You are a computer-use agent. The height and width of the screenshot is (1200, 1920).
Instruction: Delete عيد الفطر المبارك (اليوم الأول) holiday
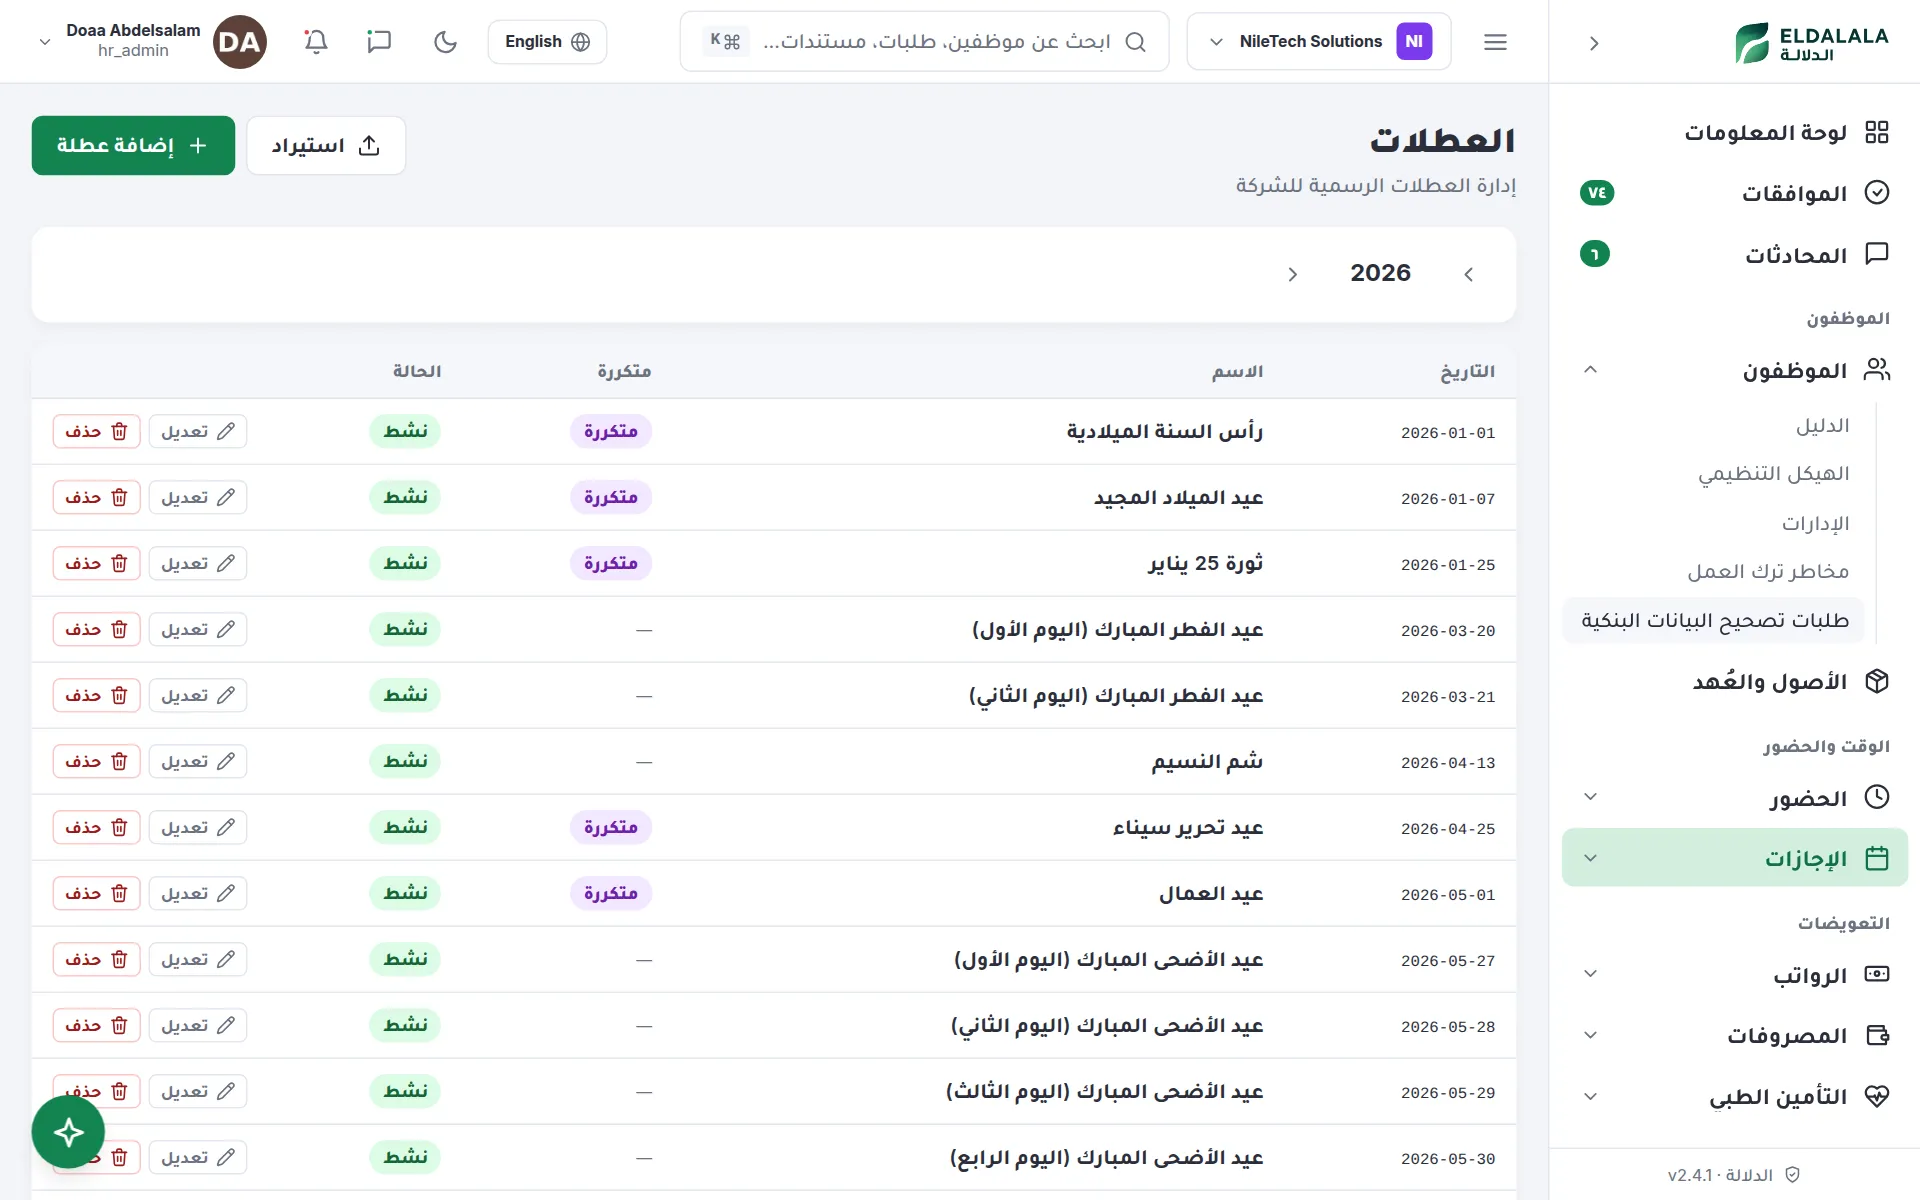(96, 629)
